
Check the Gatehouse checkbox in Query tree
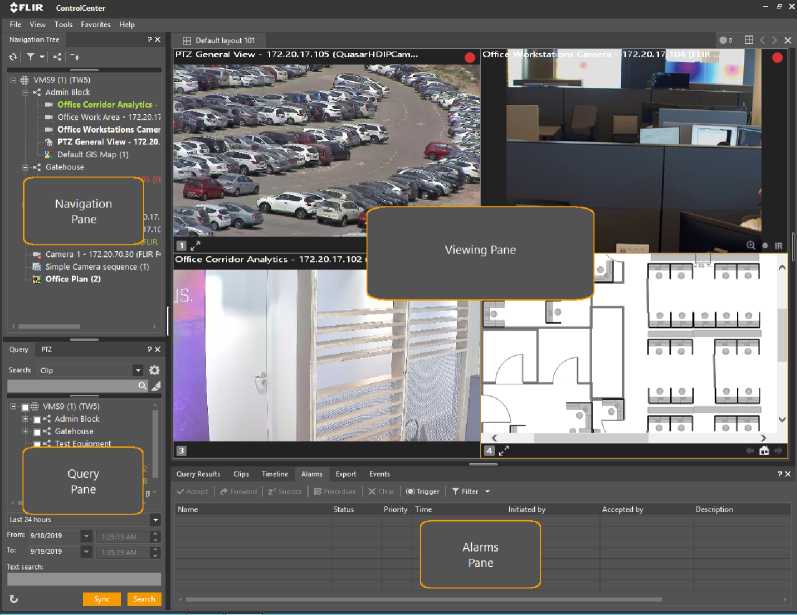(37, 431)
